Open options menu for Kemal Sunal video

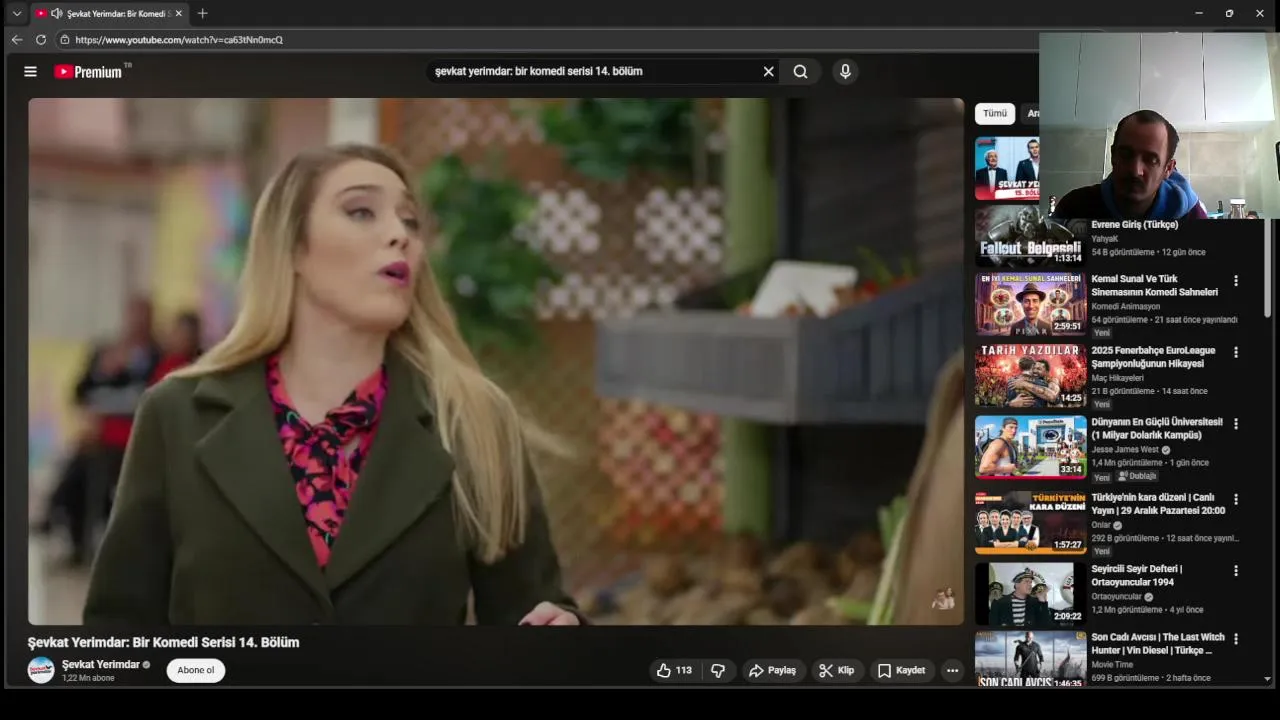coord(1236,281)
